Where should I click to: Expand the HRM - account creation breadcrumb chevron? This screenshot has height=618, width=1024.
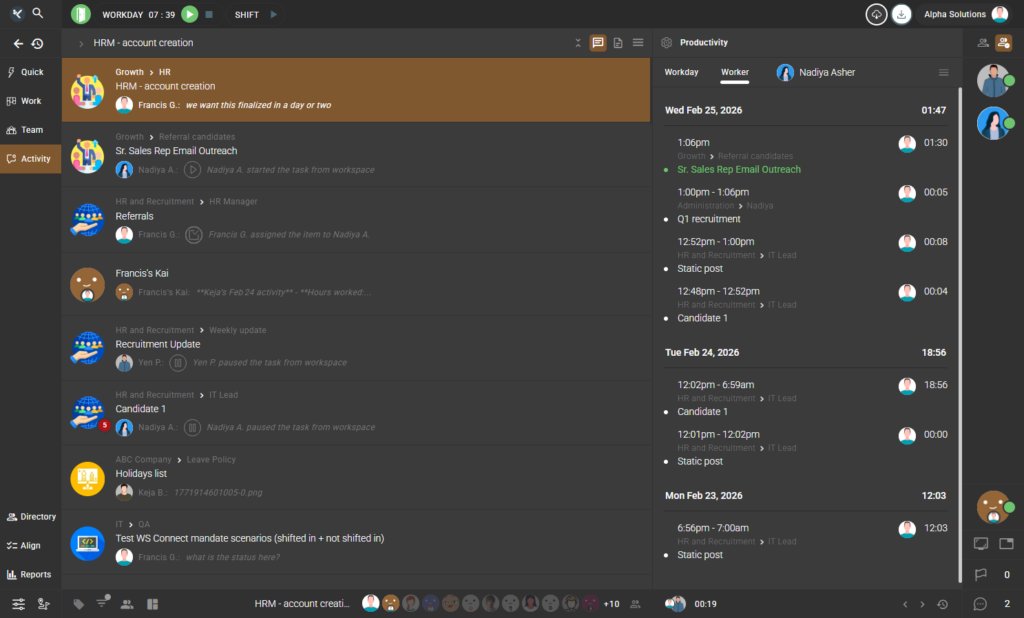click(80, 43)
